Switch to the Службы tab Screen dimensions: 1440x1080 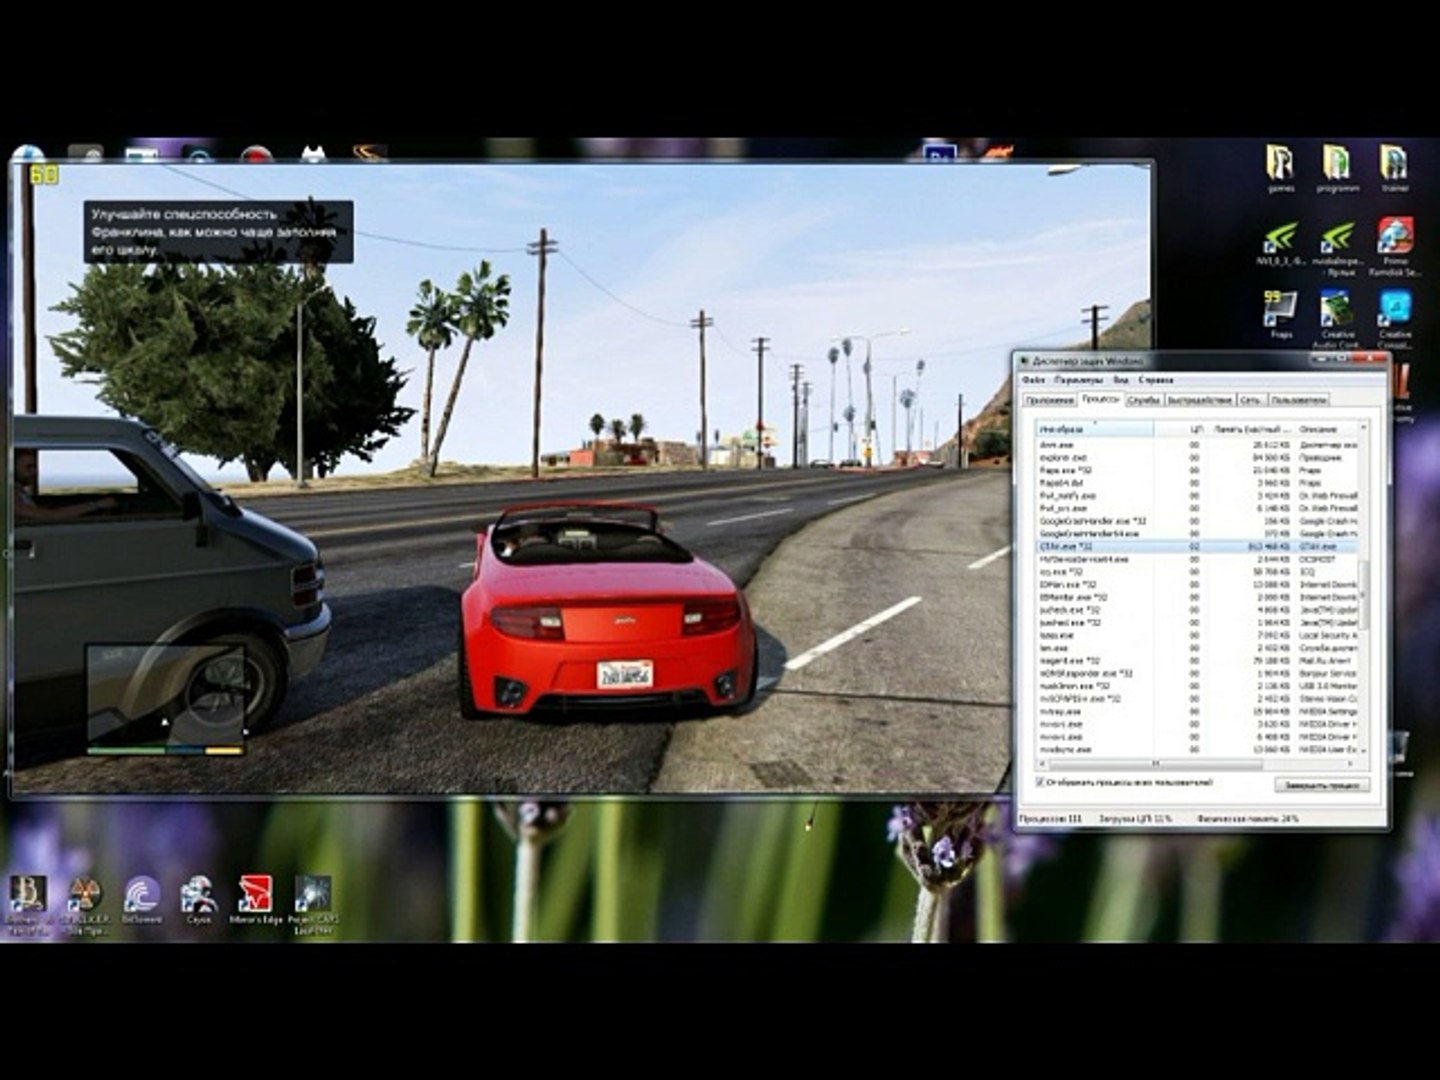pyautogui.click(x=1144, y=400)
